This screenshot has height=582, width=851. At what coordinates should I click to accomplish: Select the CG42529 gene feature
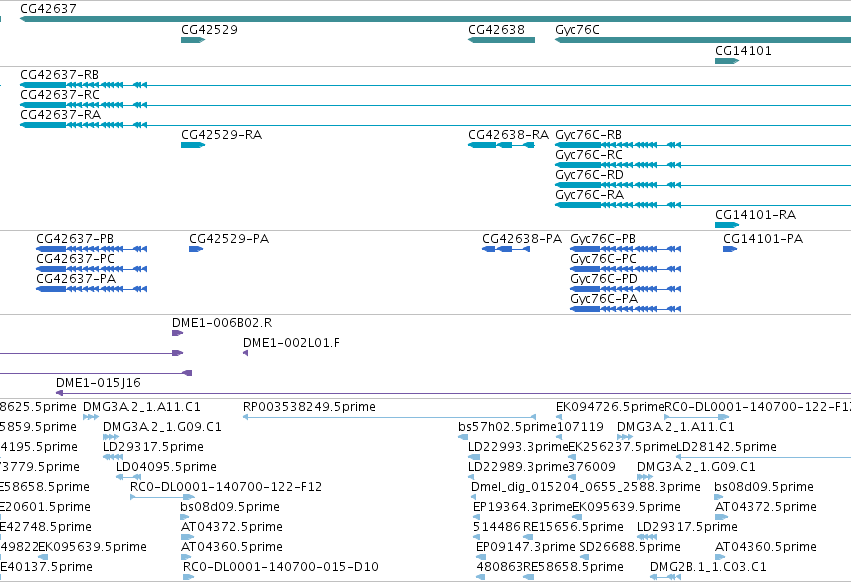(193, 40)
